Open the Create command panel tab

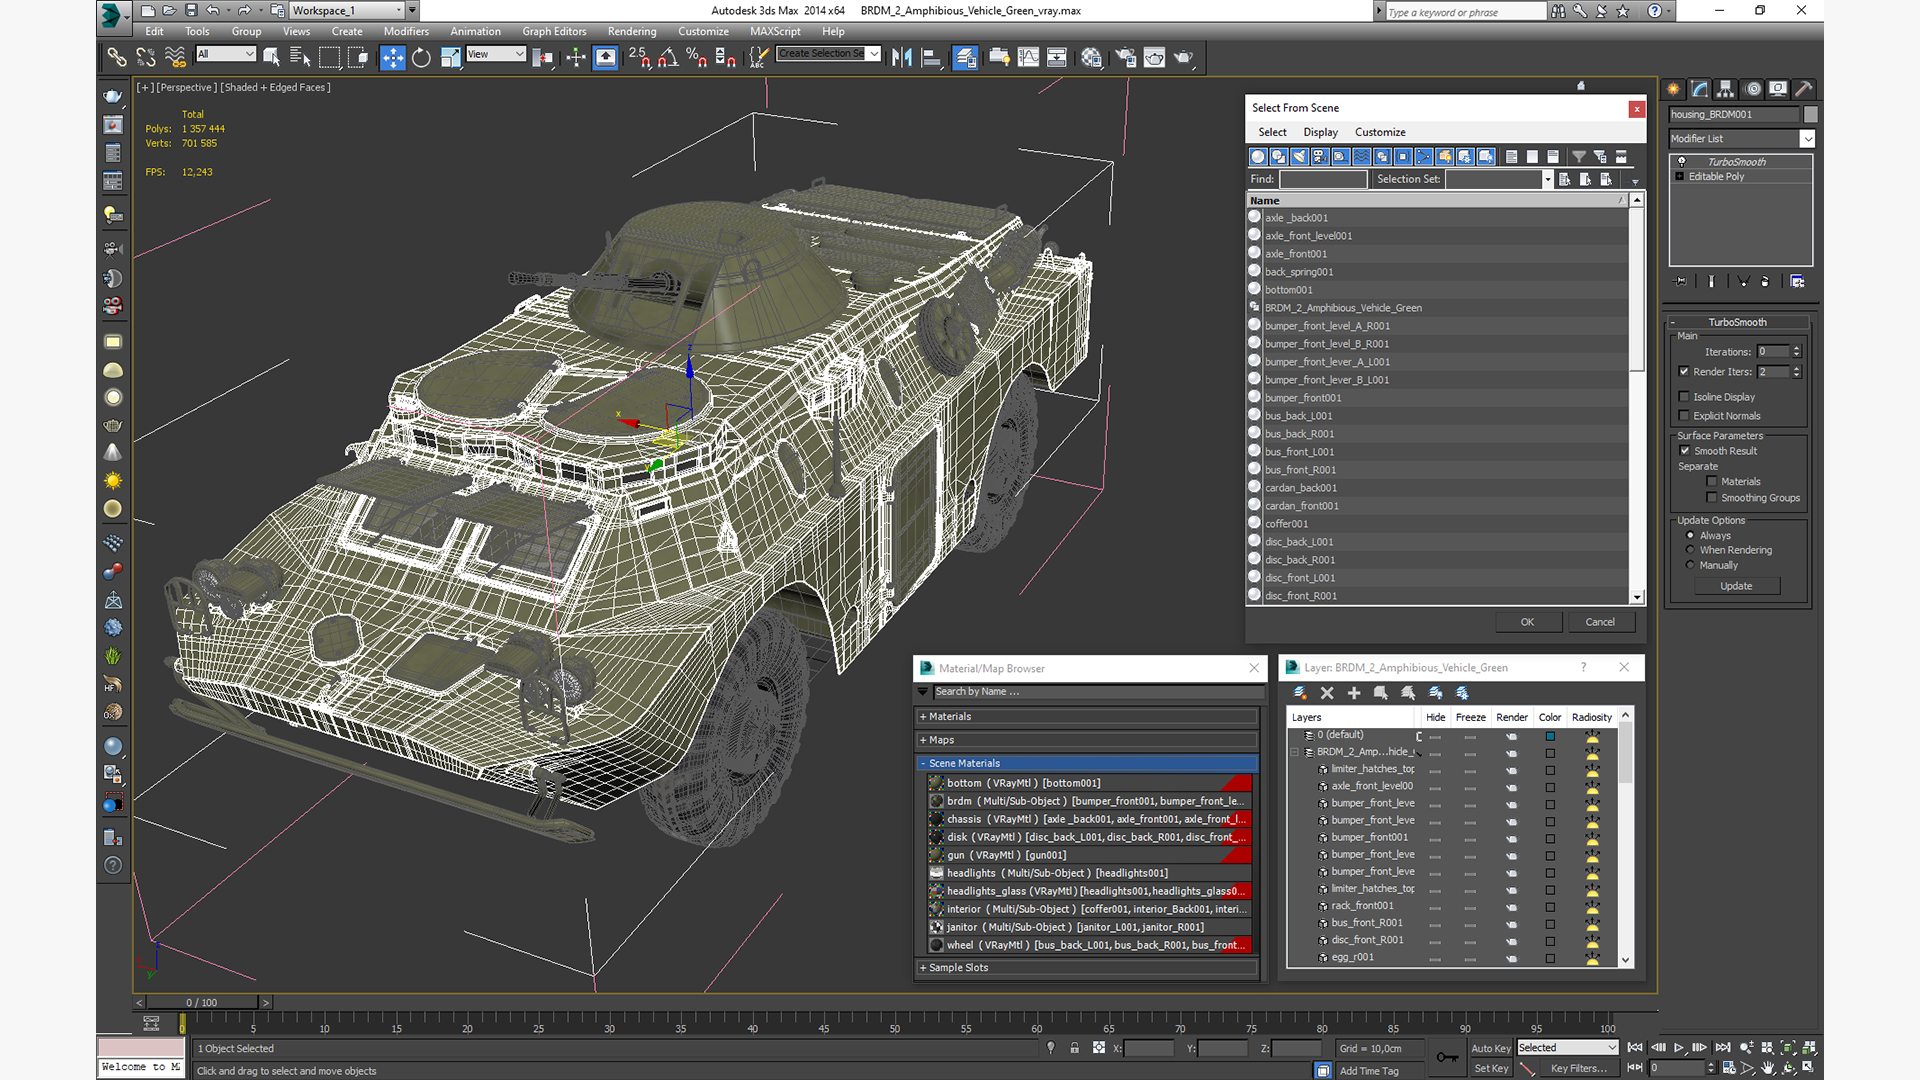(x=1673, y=89)
